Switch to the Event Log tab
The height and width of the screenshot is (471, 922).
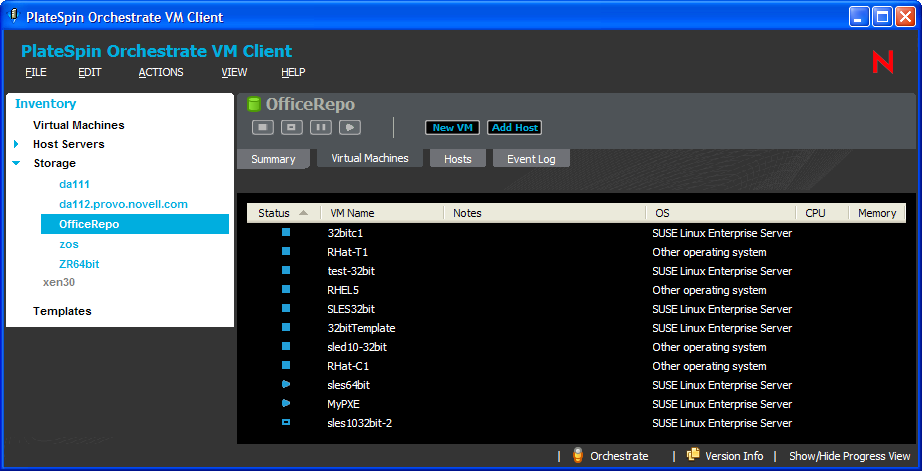tap(531, 159)
